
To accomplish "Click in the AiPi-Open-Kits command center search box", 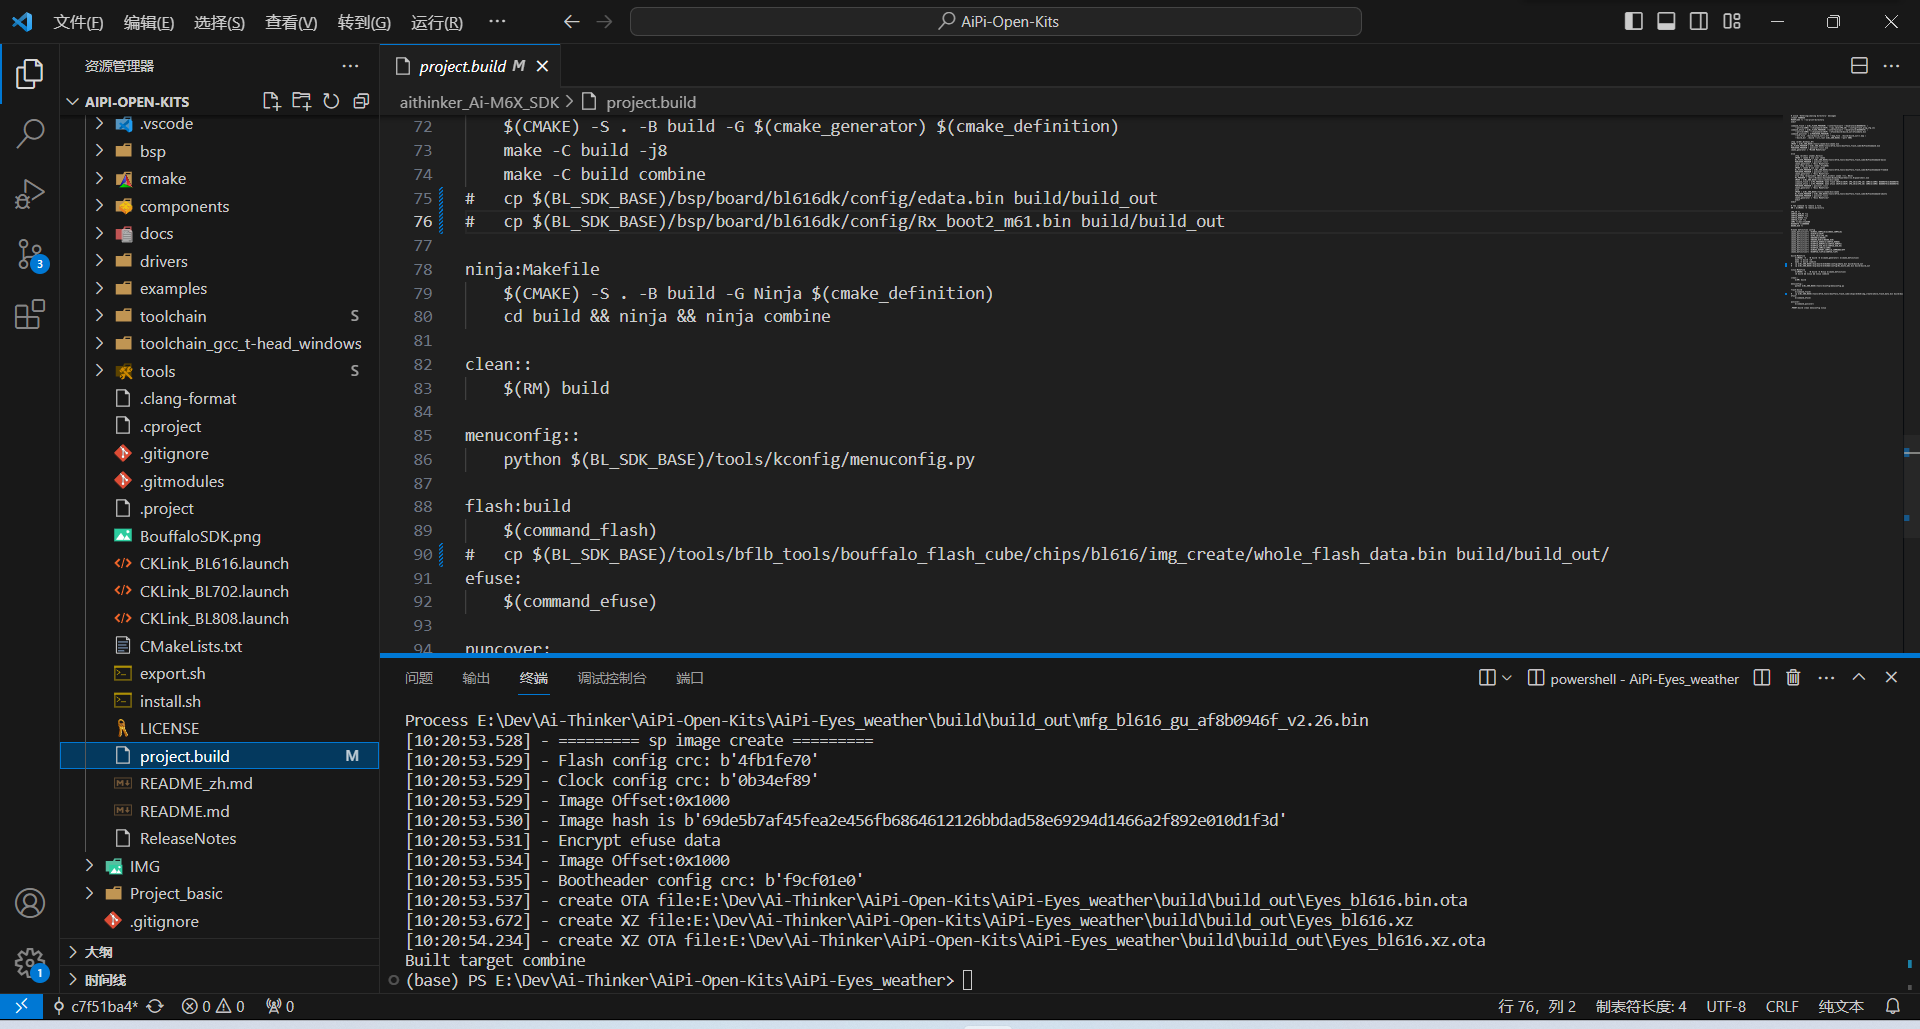I will coord(996,21).
